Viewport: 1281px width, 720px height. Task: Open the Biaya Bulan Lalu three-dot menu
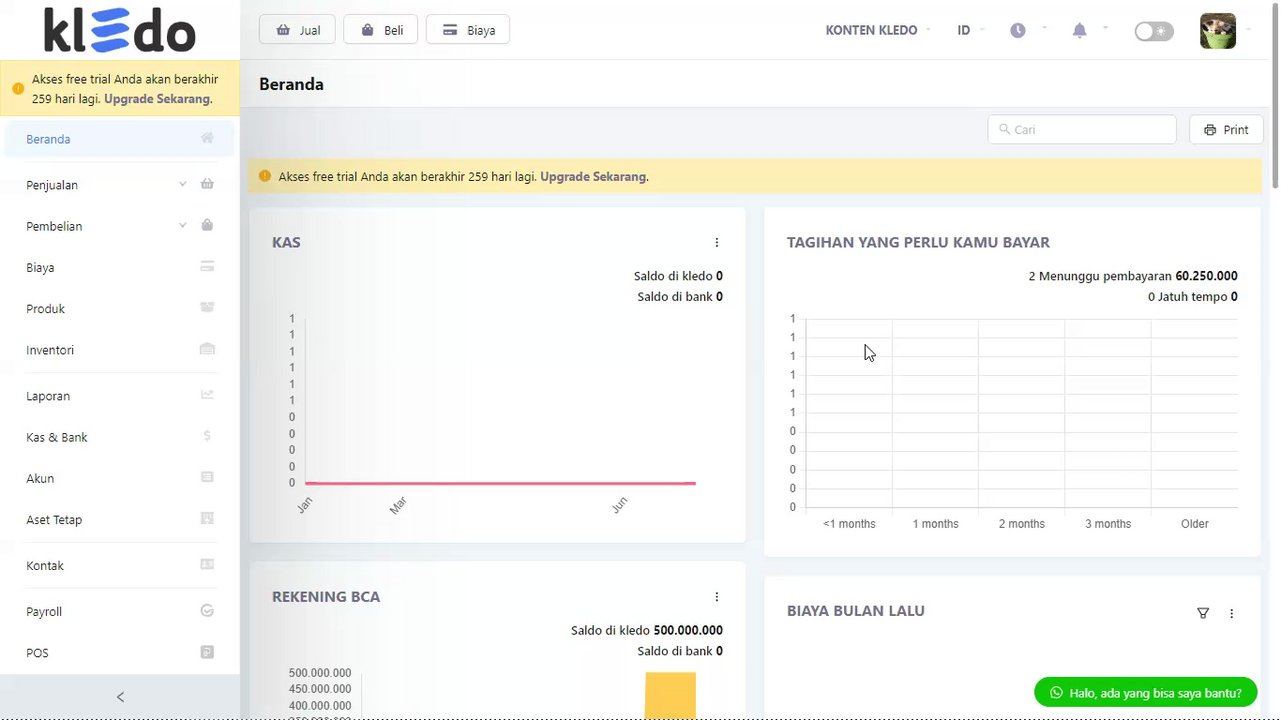click(1231, 613)
